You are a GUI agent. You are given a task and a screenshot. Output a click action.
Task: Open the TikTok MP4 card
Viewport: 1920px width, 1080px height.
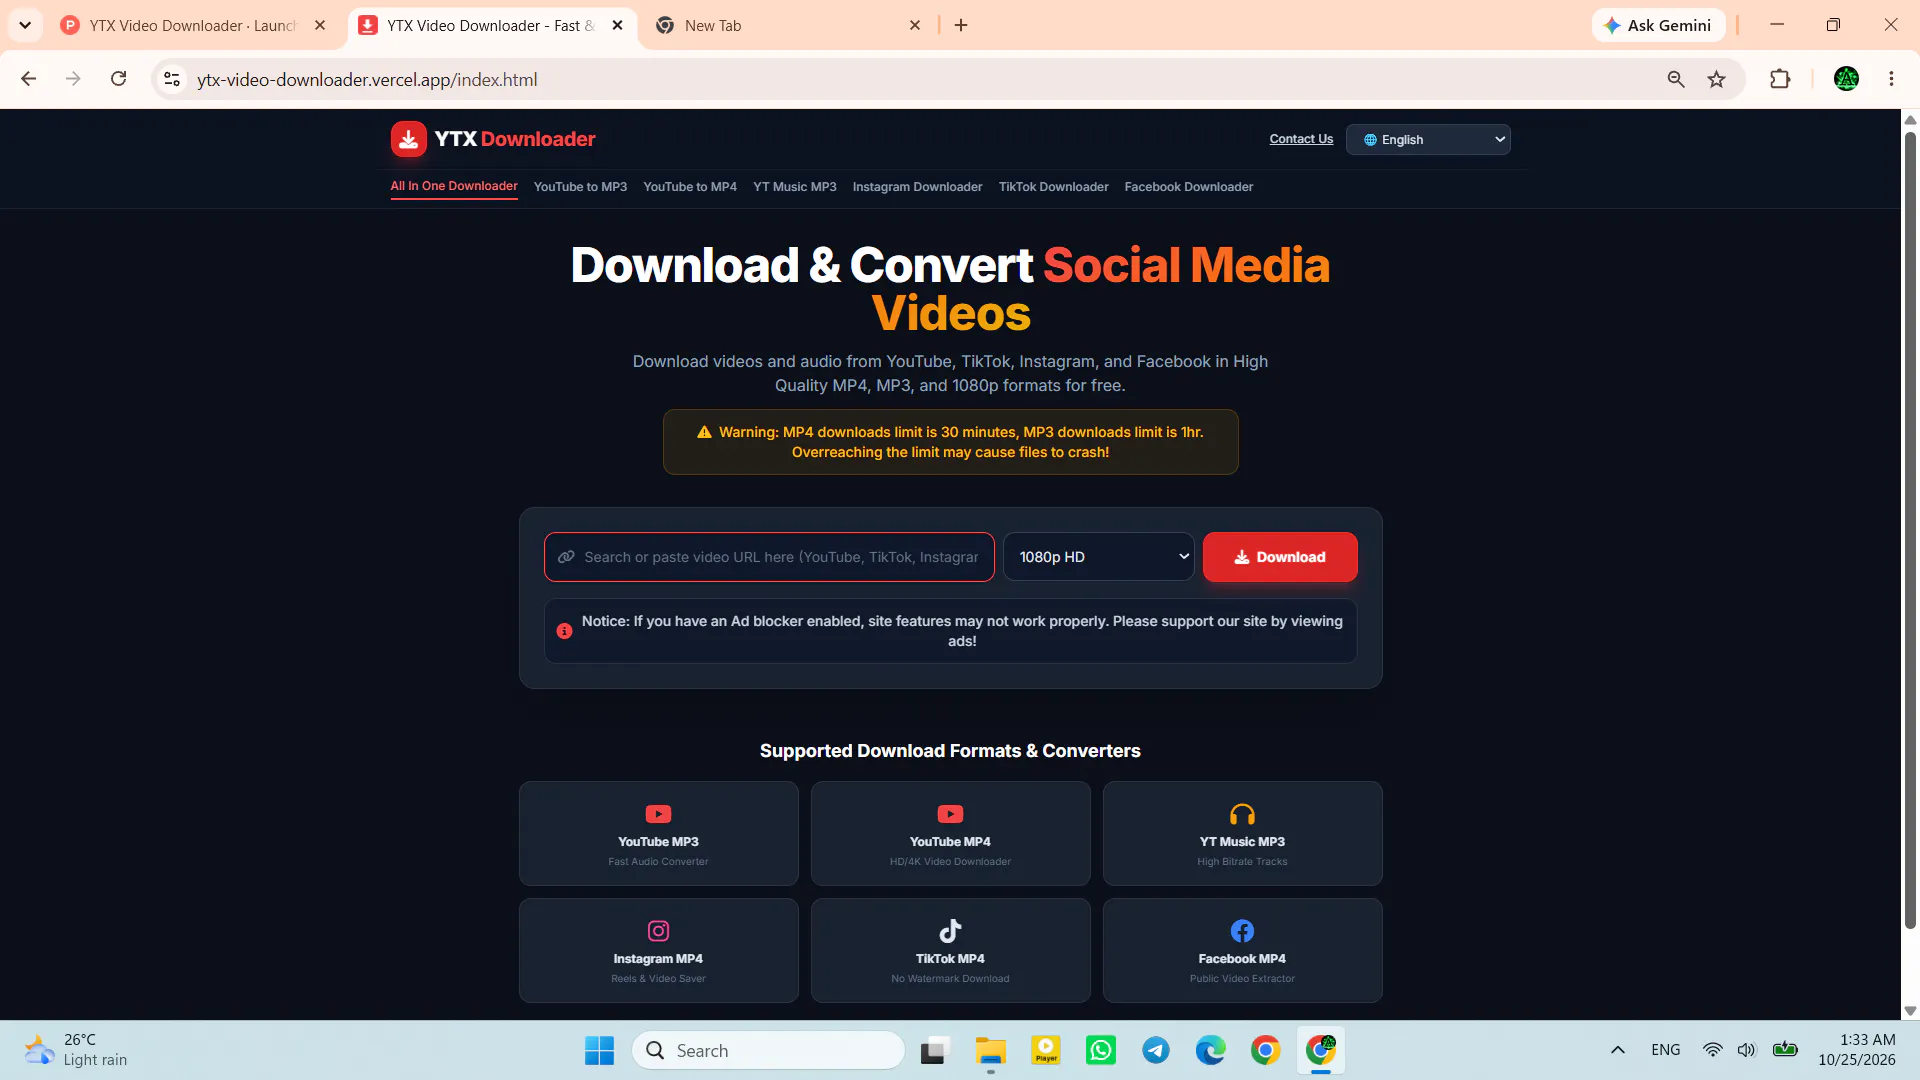coord(950,950)
